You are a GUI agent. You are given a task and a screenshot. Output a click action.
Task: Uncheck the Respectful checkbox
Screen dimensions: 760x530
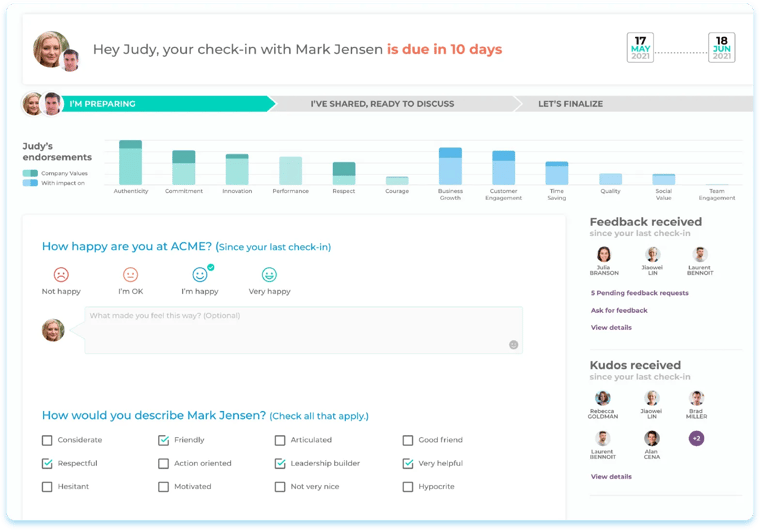point(47,464)
